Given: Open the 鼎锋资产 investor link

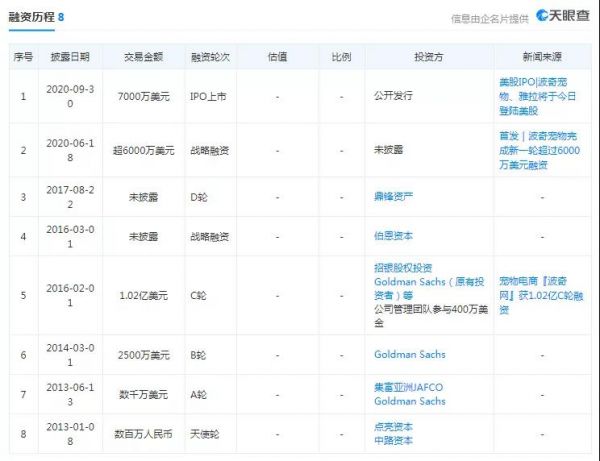Looking at the screenshot, I should [393, 197].
